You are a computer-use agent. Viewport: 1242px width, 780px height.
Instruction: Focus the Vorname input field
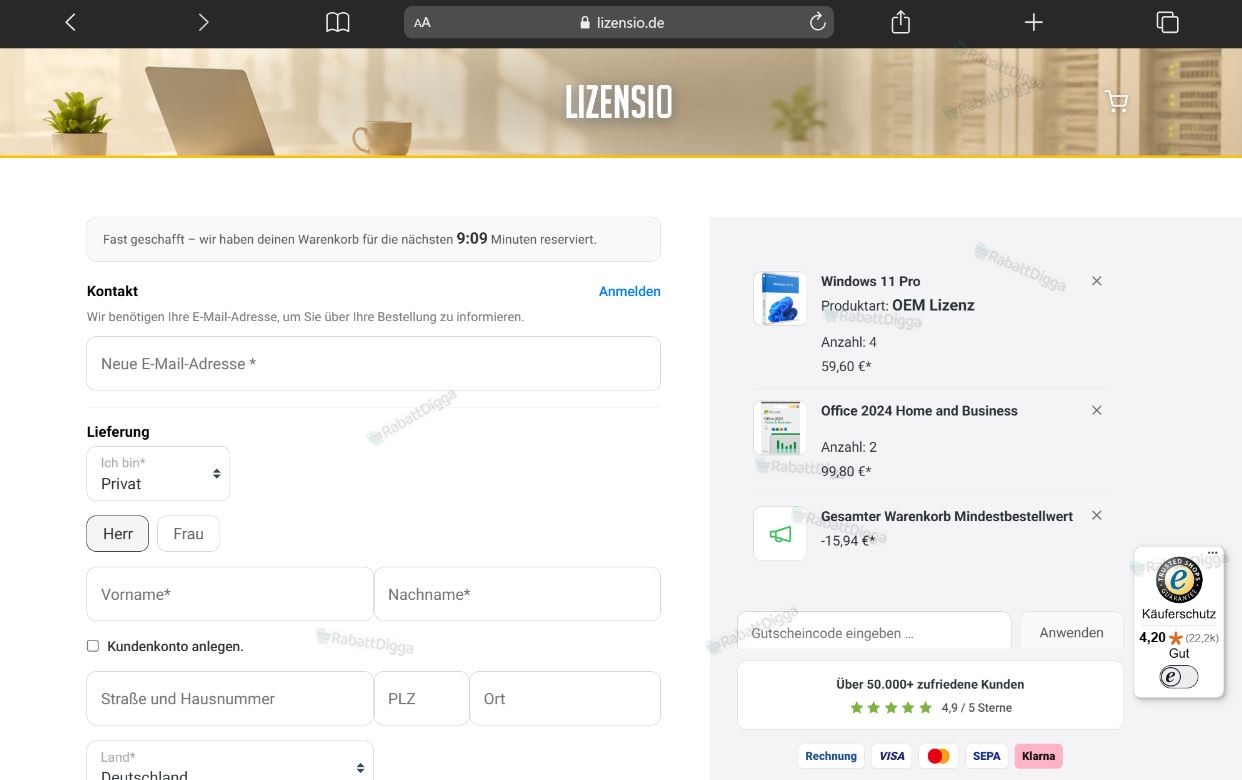click(x=230, y=595)
